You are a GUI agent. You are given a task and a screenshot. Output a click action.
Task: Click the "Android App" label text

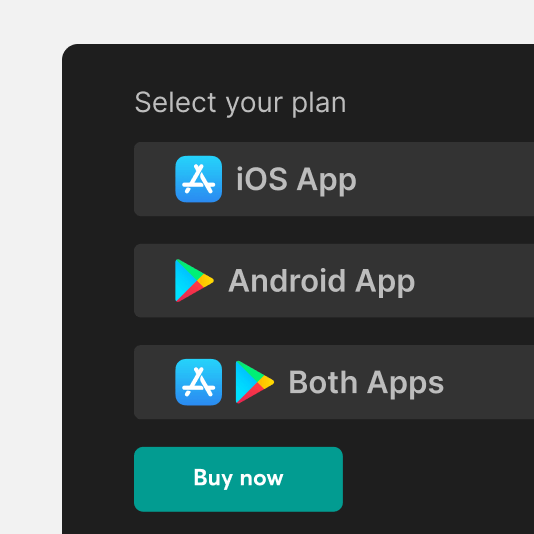322,281
